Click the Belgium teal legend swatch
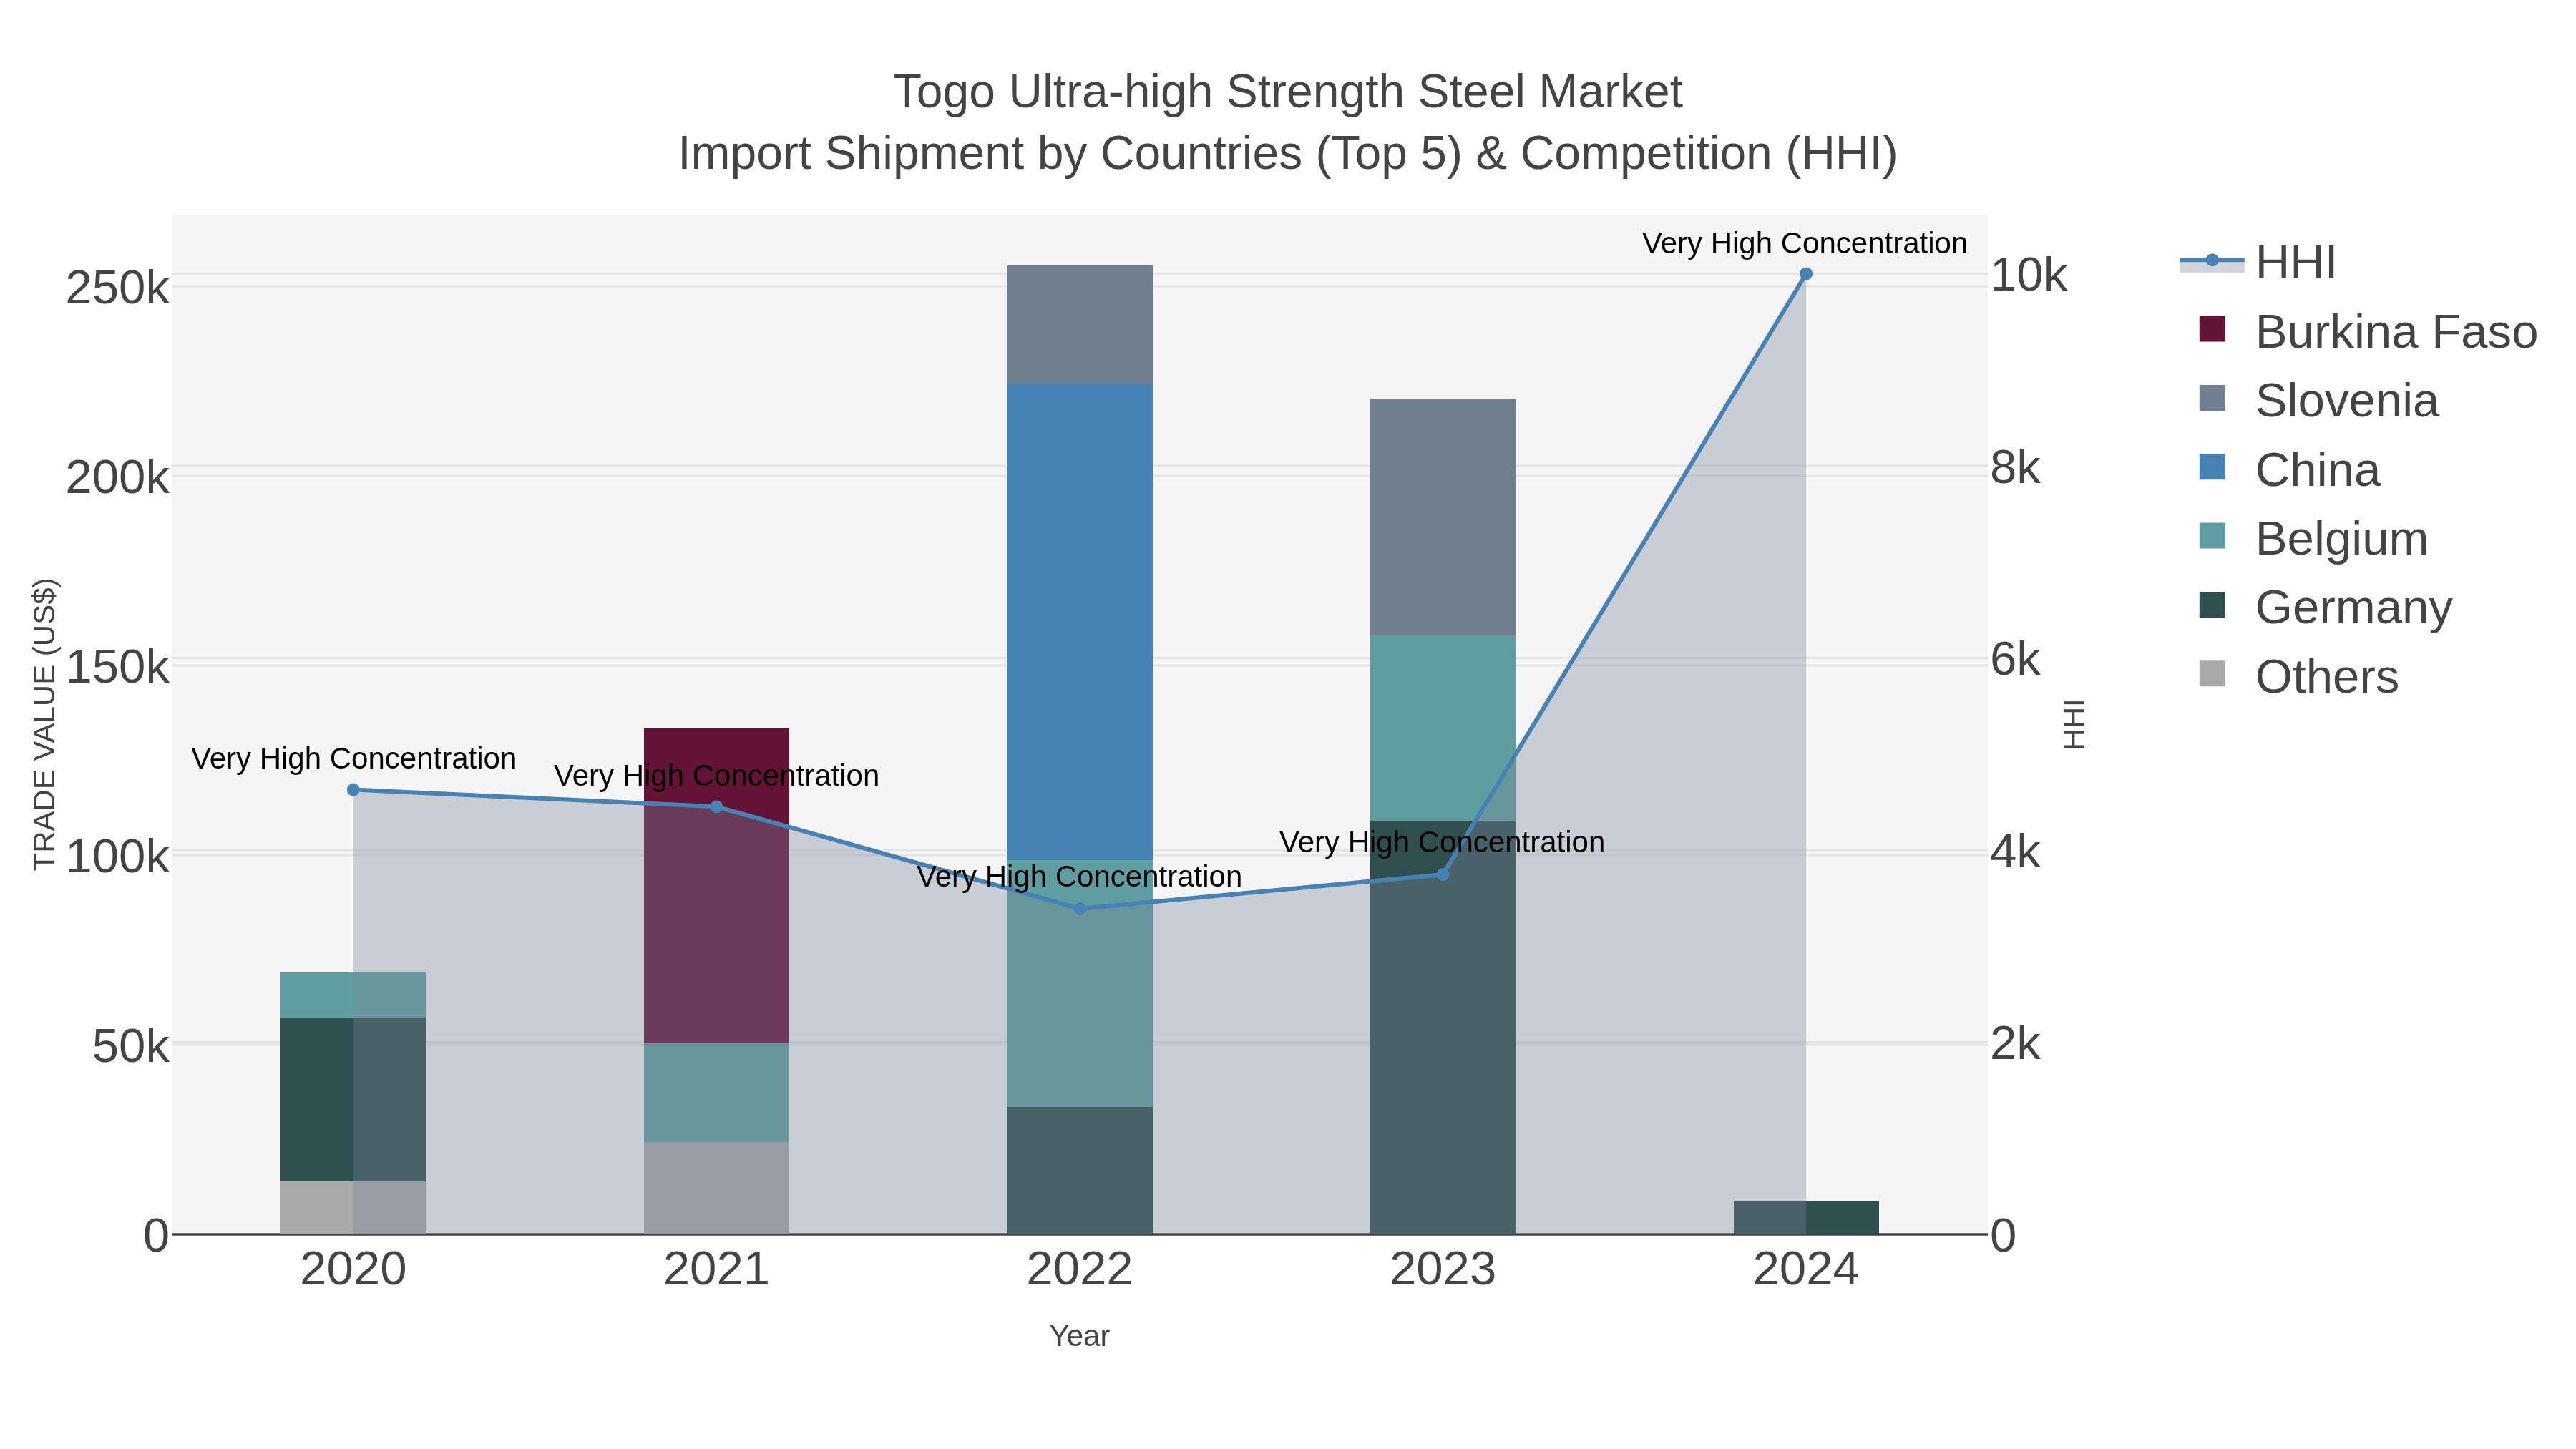The width and height of the screenshot is (2576, 1449). tap(2213, 536)
